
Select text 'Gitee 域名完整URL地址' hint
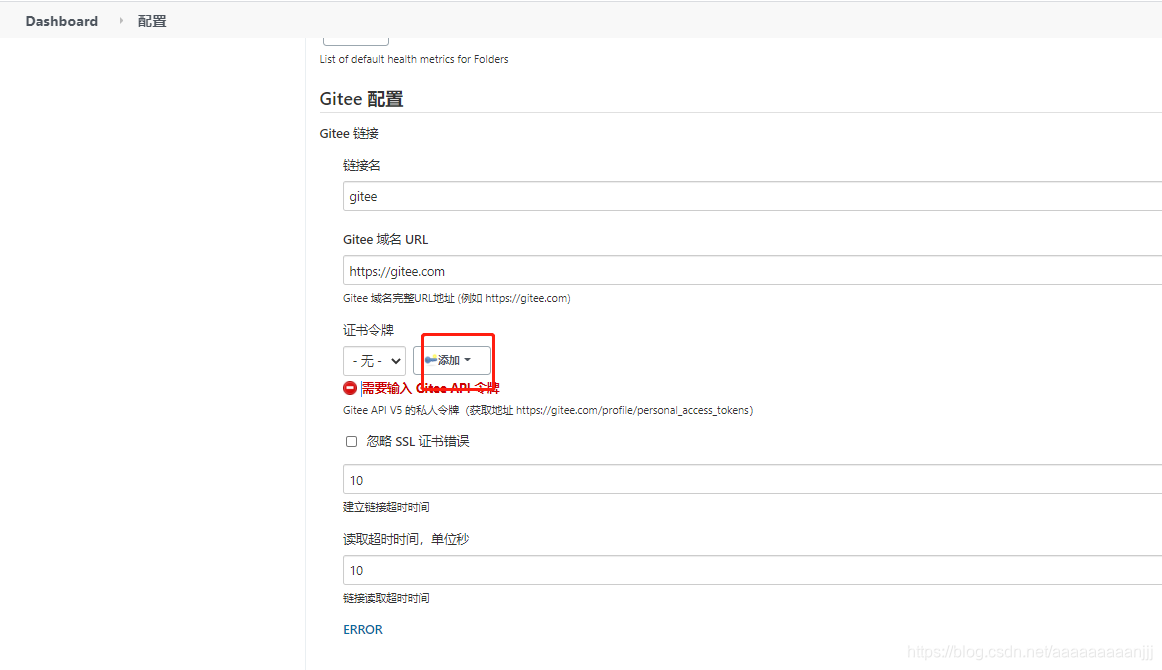[456, 298]
